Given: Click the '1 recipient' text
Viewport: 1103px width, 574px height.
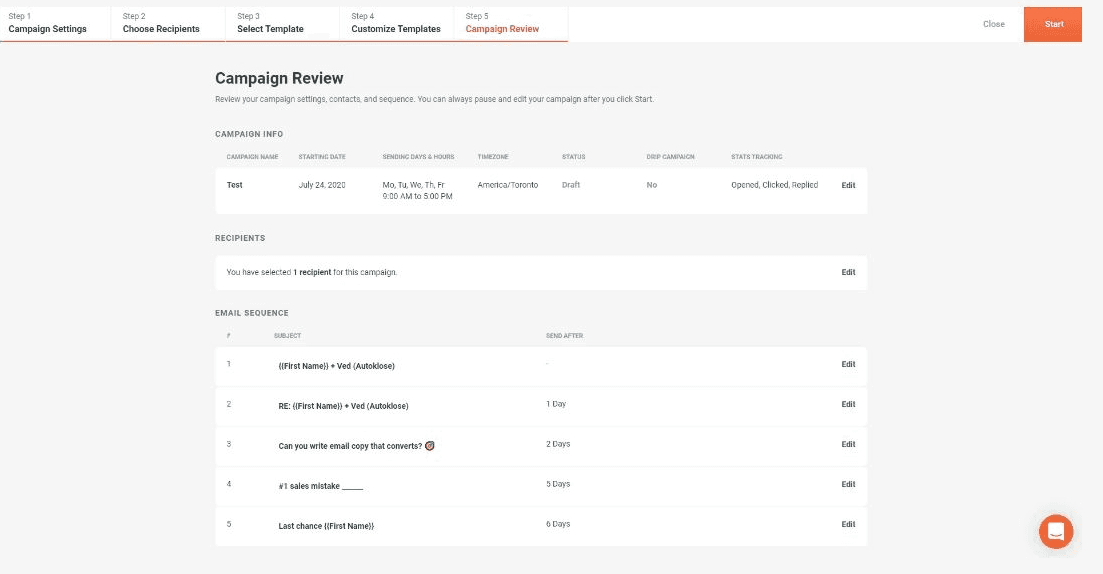Looking at the screenshot, I should (312, 272).
